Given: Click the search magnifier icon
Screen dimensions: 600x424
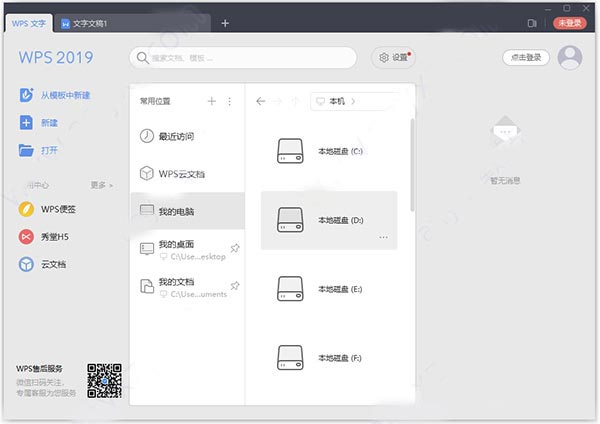Looking at the screenshot, I should tap(142, 58).
